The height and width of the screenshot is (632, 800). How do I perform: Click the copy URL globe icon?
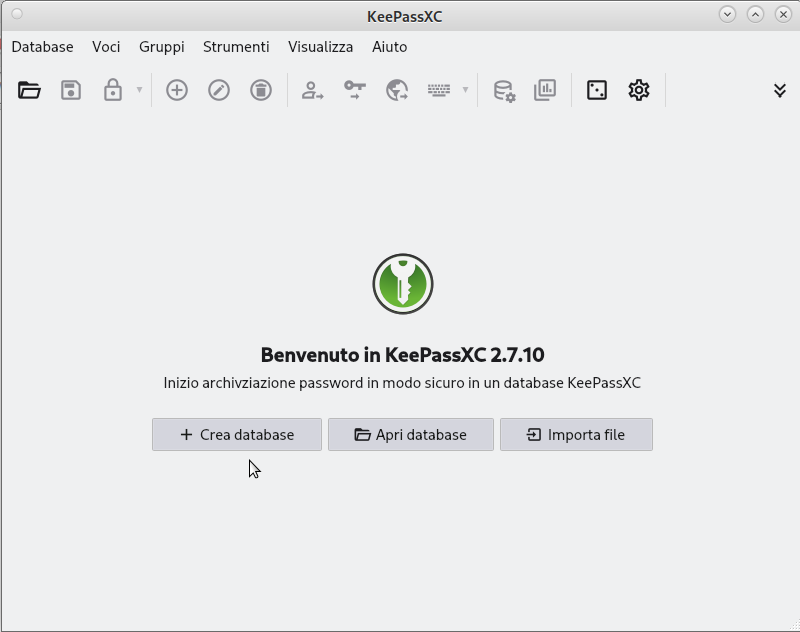click(x=397, y=90)
